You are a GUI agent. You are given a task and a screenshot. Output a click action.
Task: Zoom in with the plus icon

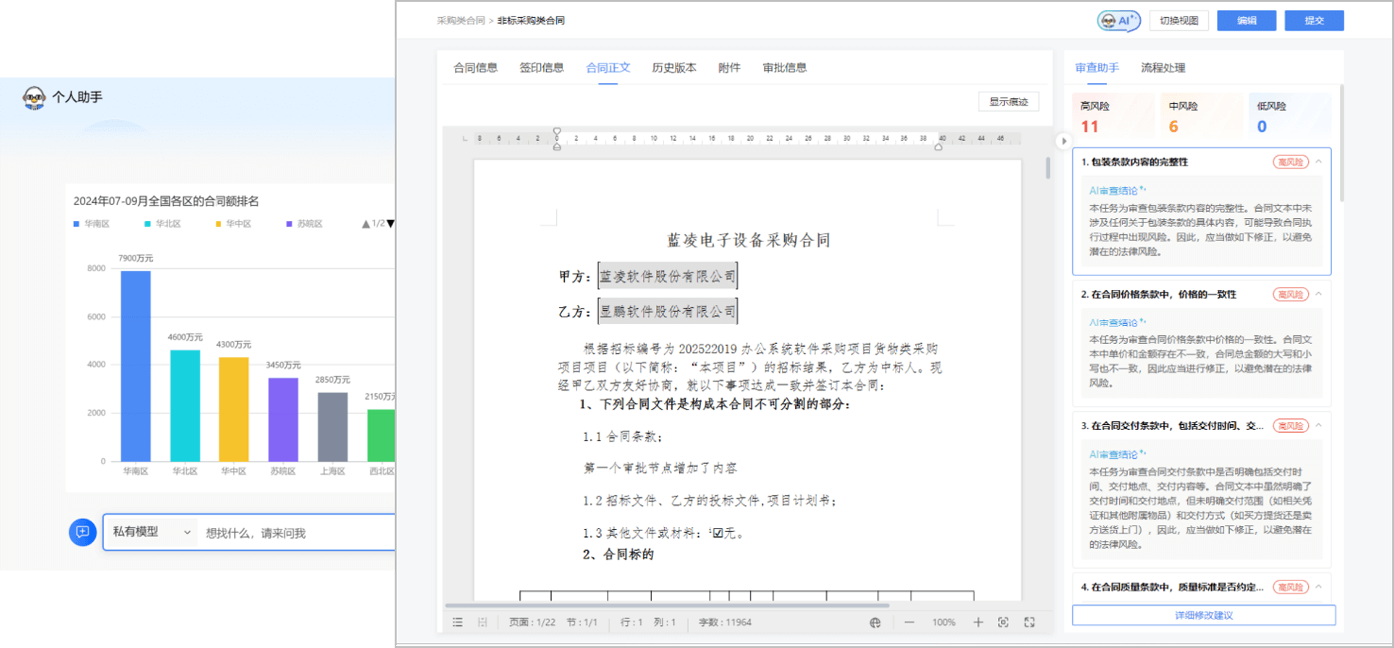click(978, 622)
